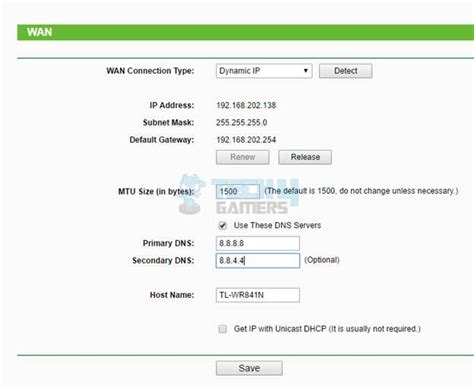Click the Primary DNS label

click(168, 243)
